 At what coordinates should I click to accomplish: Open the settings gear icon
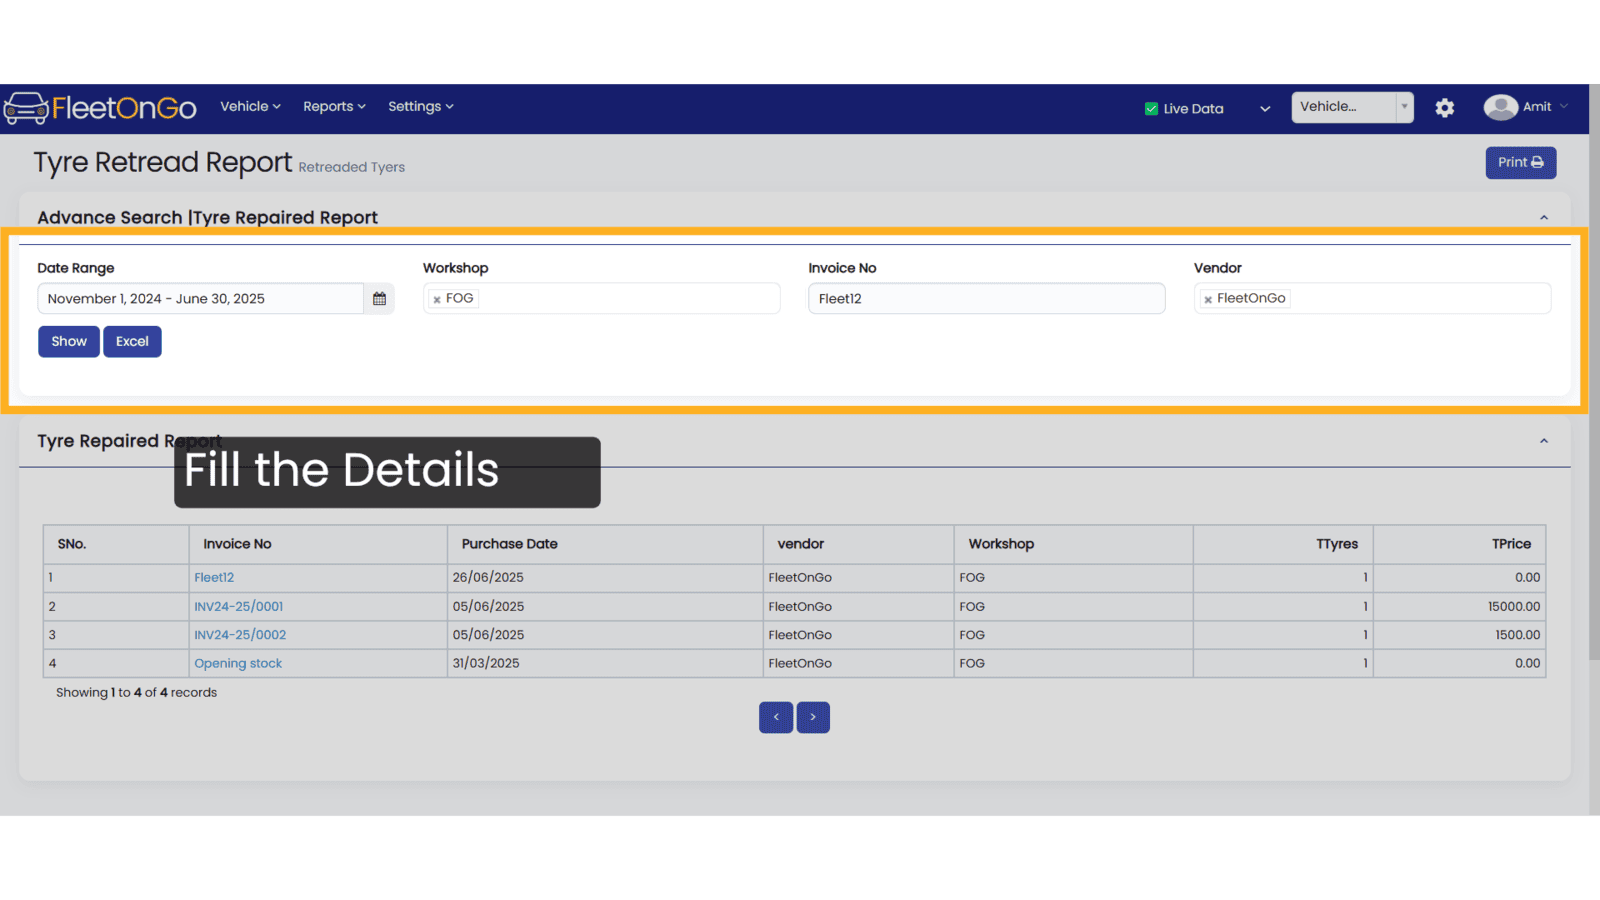click(1444, 108)
